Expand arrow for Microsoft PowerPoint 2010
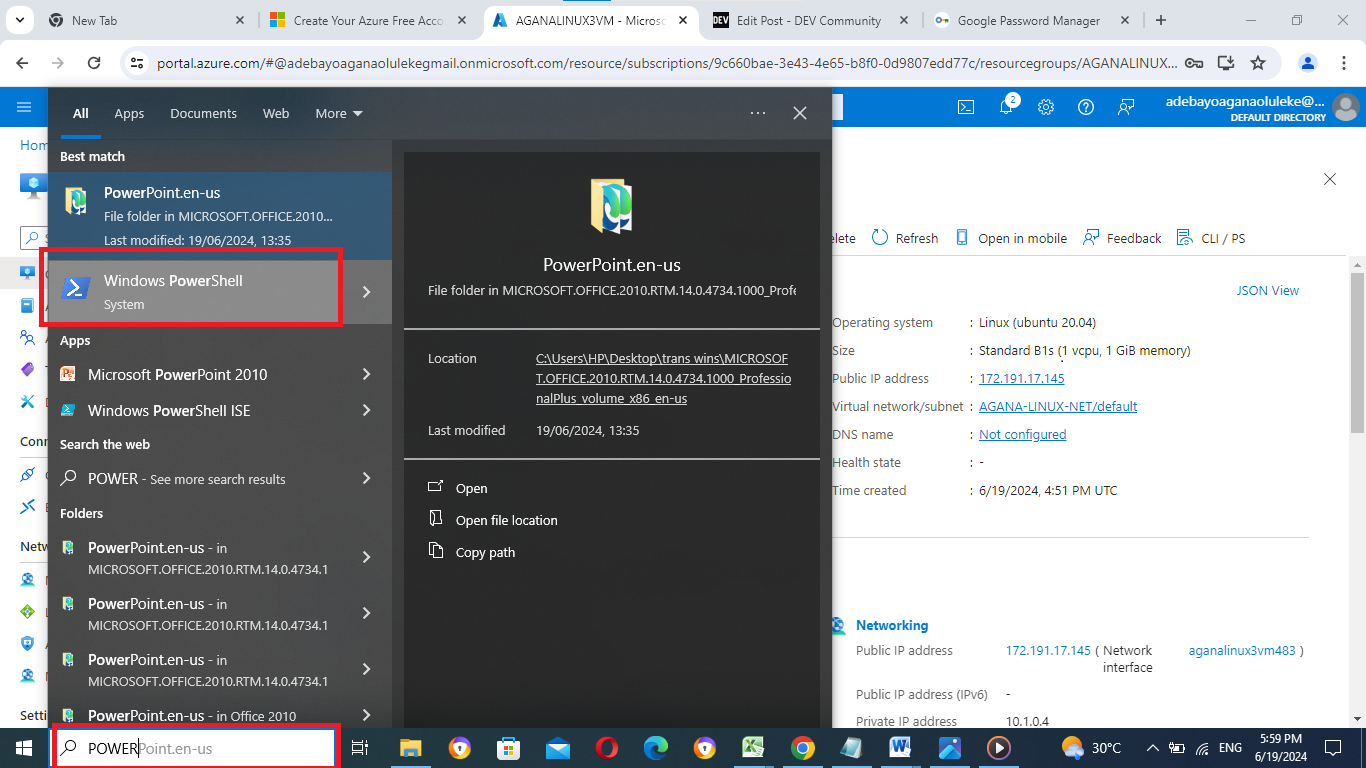 (366, 374)
